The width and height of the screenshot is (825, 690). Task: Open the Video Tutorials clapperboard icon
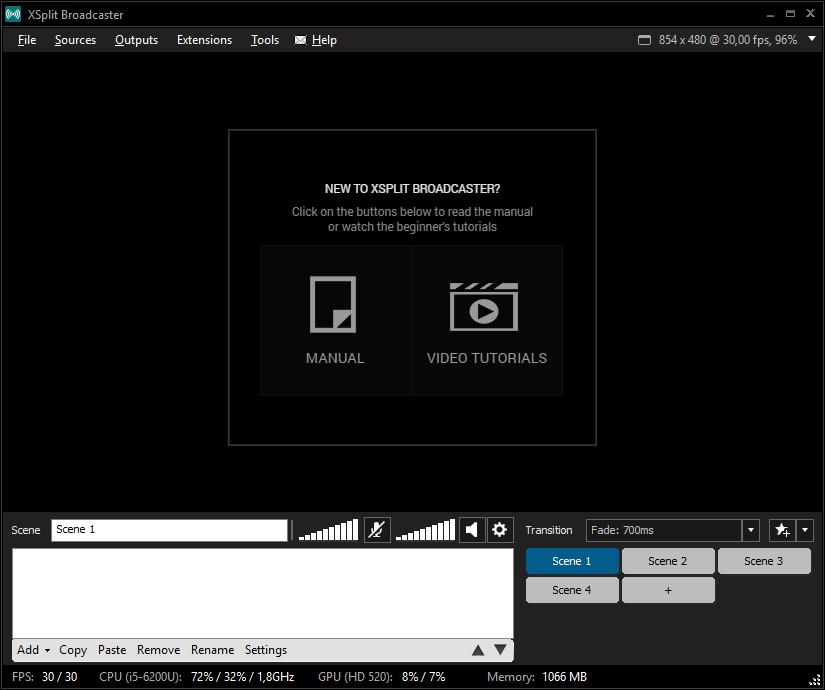pos(484,307)
